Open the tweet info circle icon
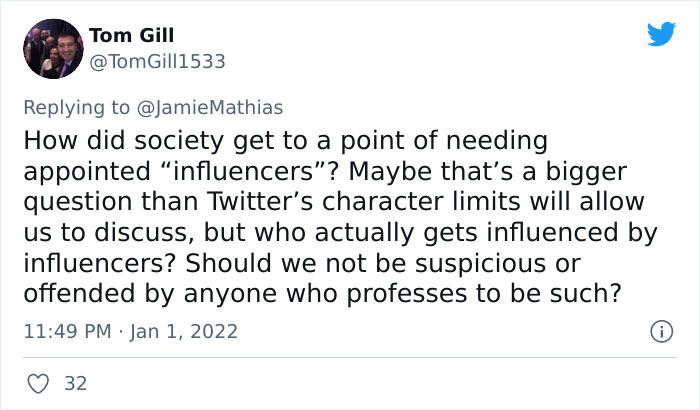This screenshot has height=410, width=700. point(661,331)
